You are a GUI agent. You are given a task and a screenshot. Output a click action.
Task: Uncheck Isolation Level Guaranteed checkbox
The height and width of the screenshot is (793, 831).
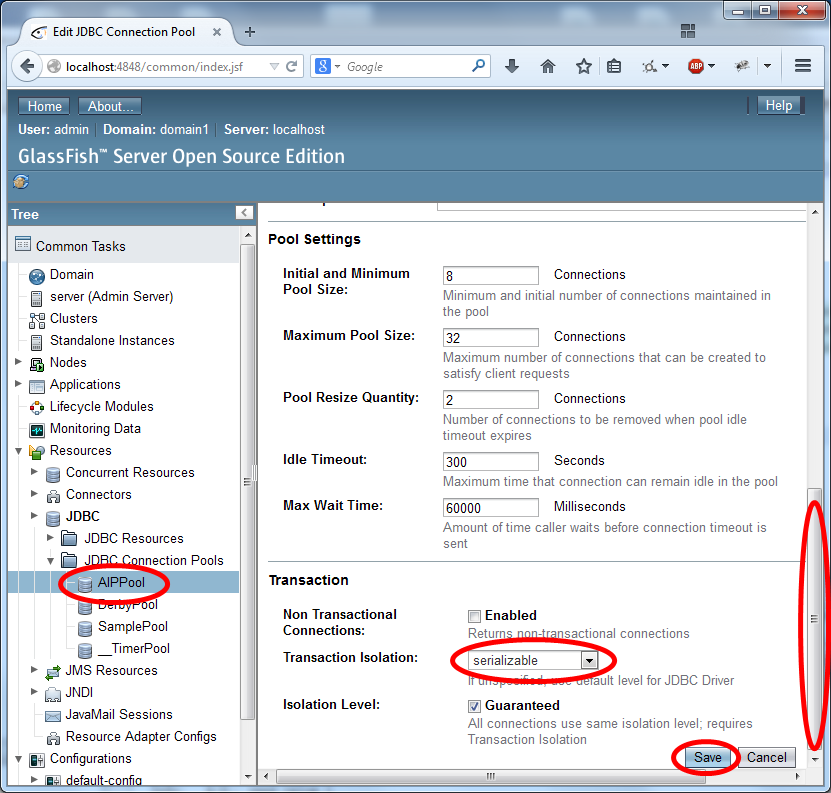click(475, 706)
